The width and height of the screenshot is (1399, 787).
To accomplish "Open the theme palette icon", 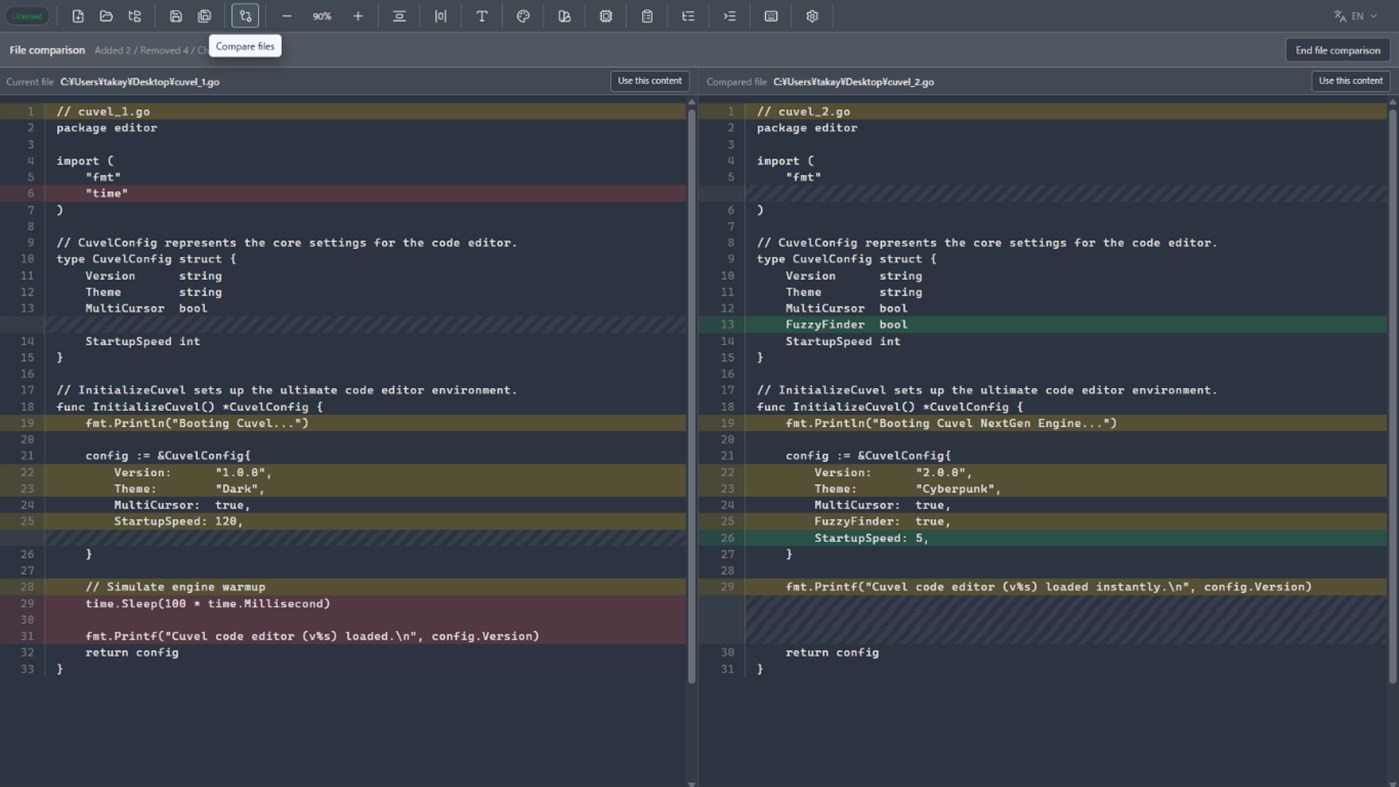I will (523, 16).
